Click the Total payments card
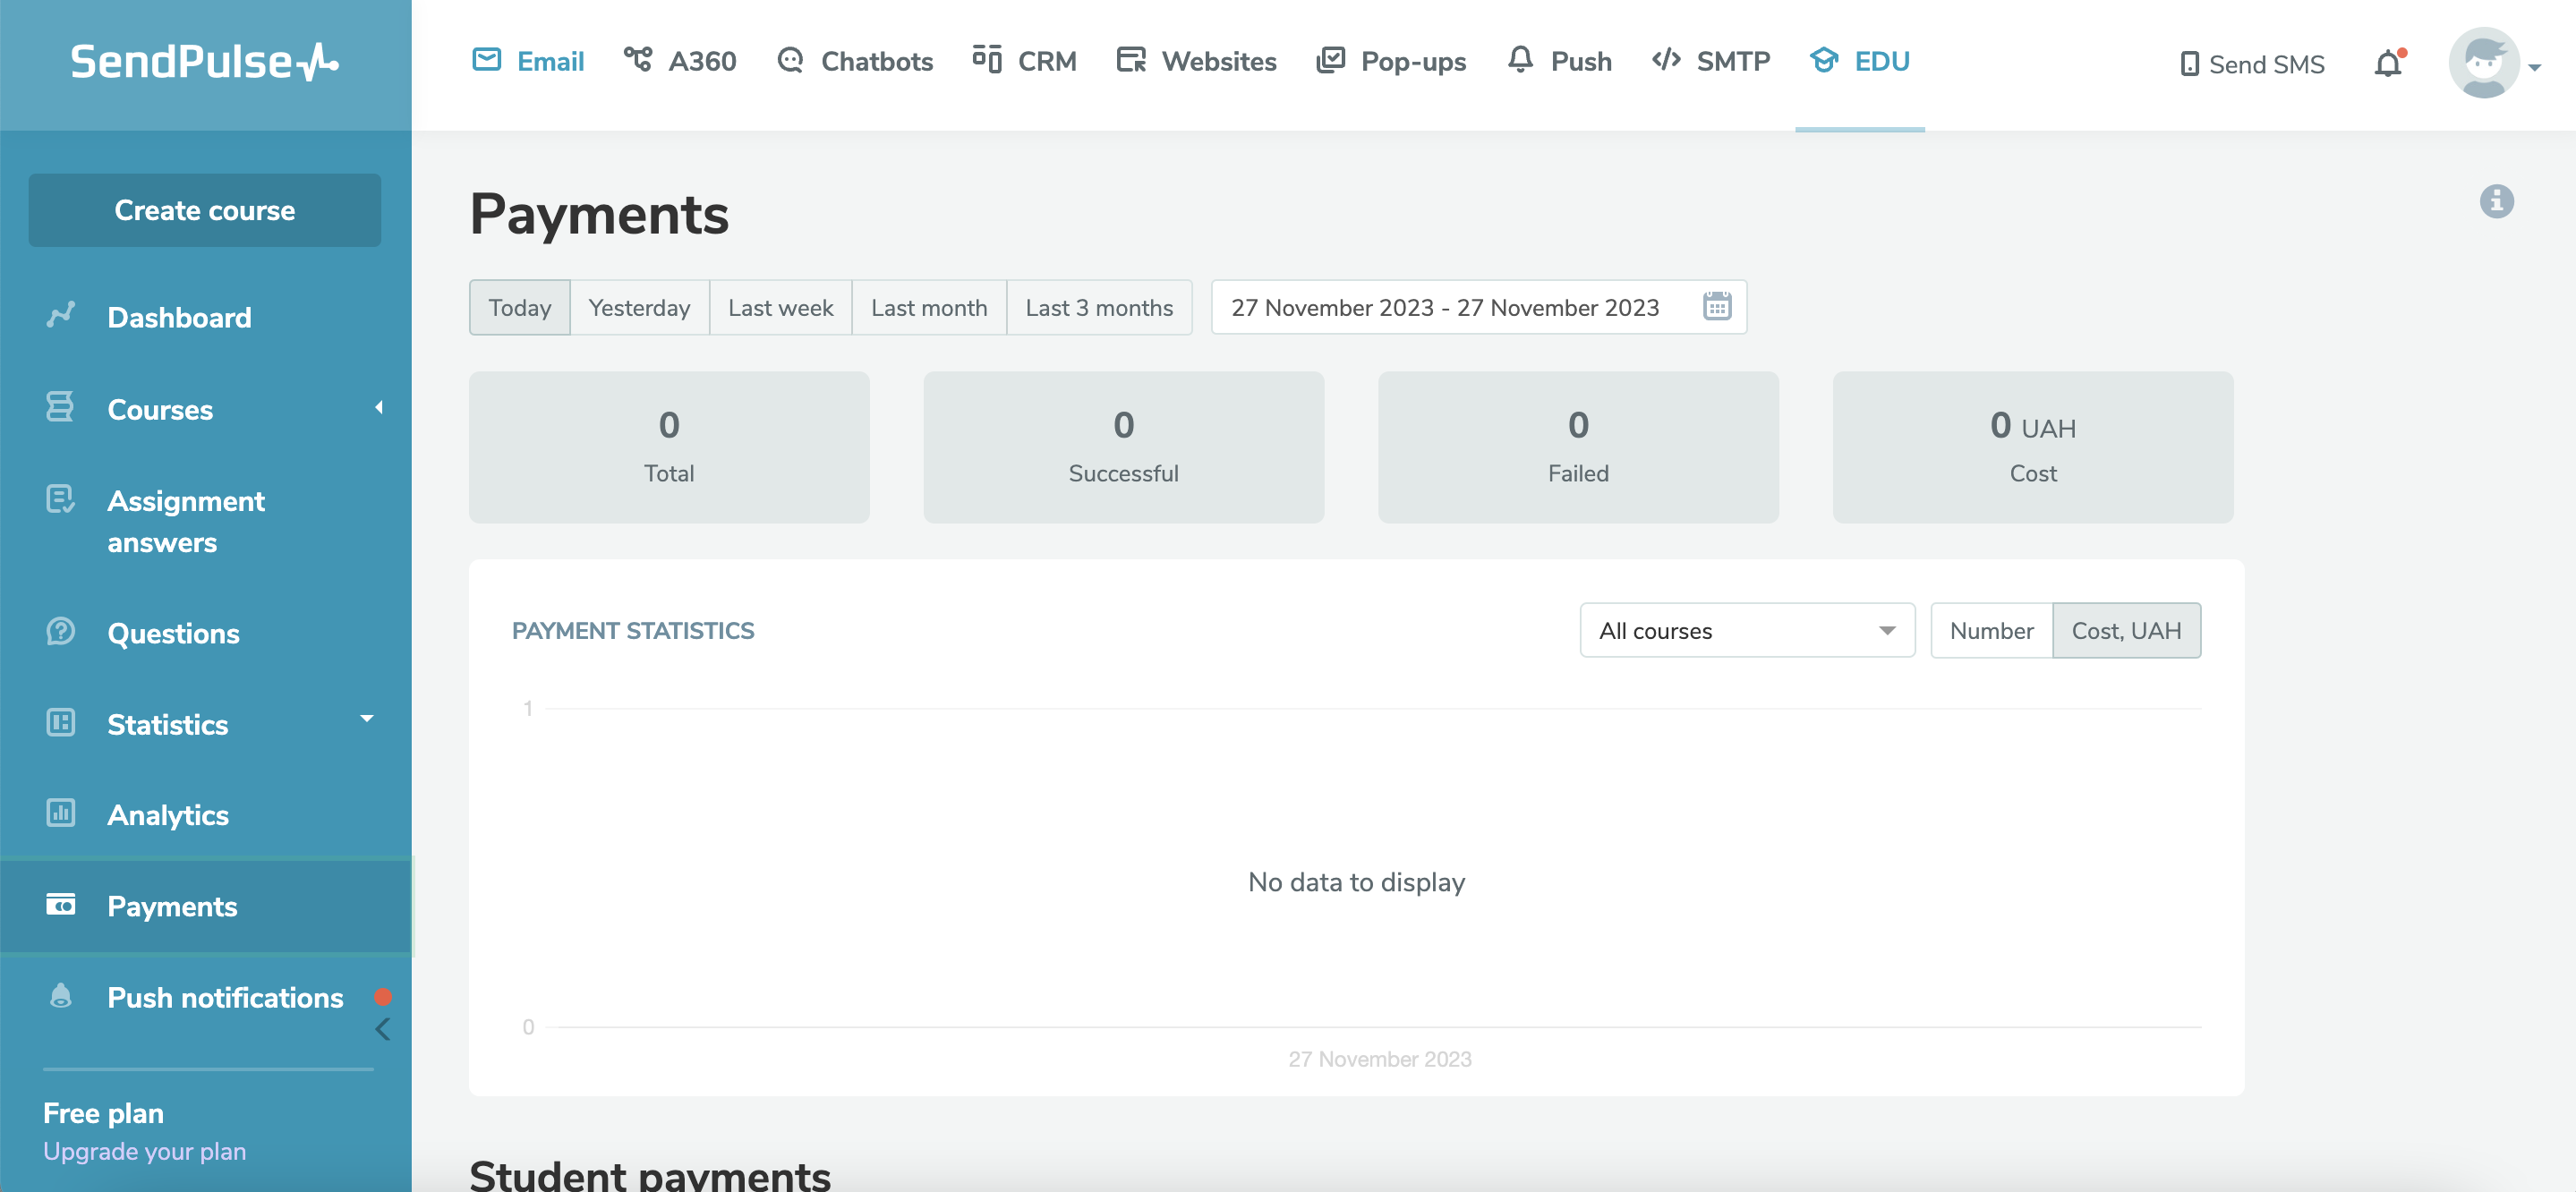2576x1192 pixels. click(x=669, y=447)
